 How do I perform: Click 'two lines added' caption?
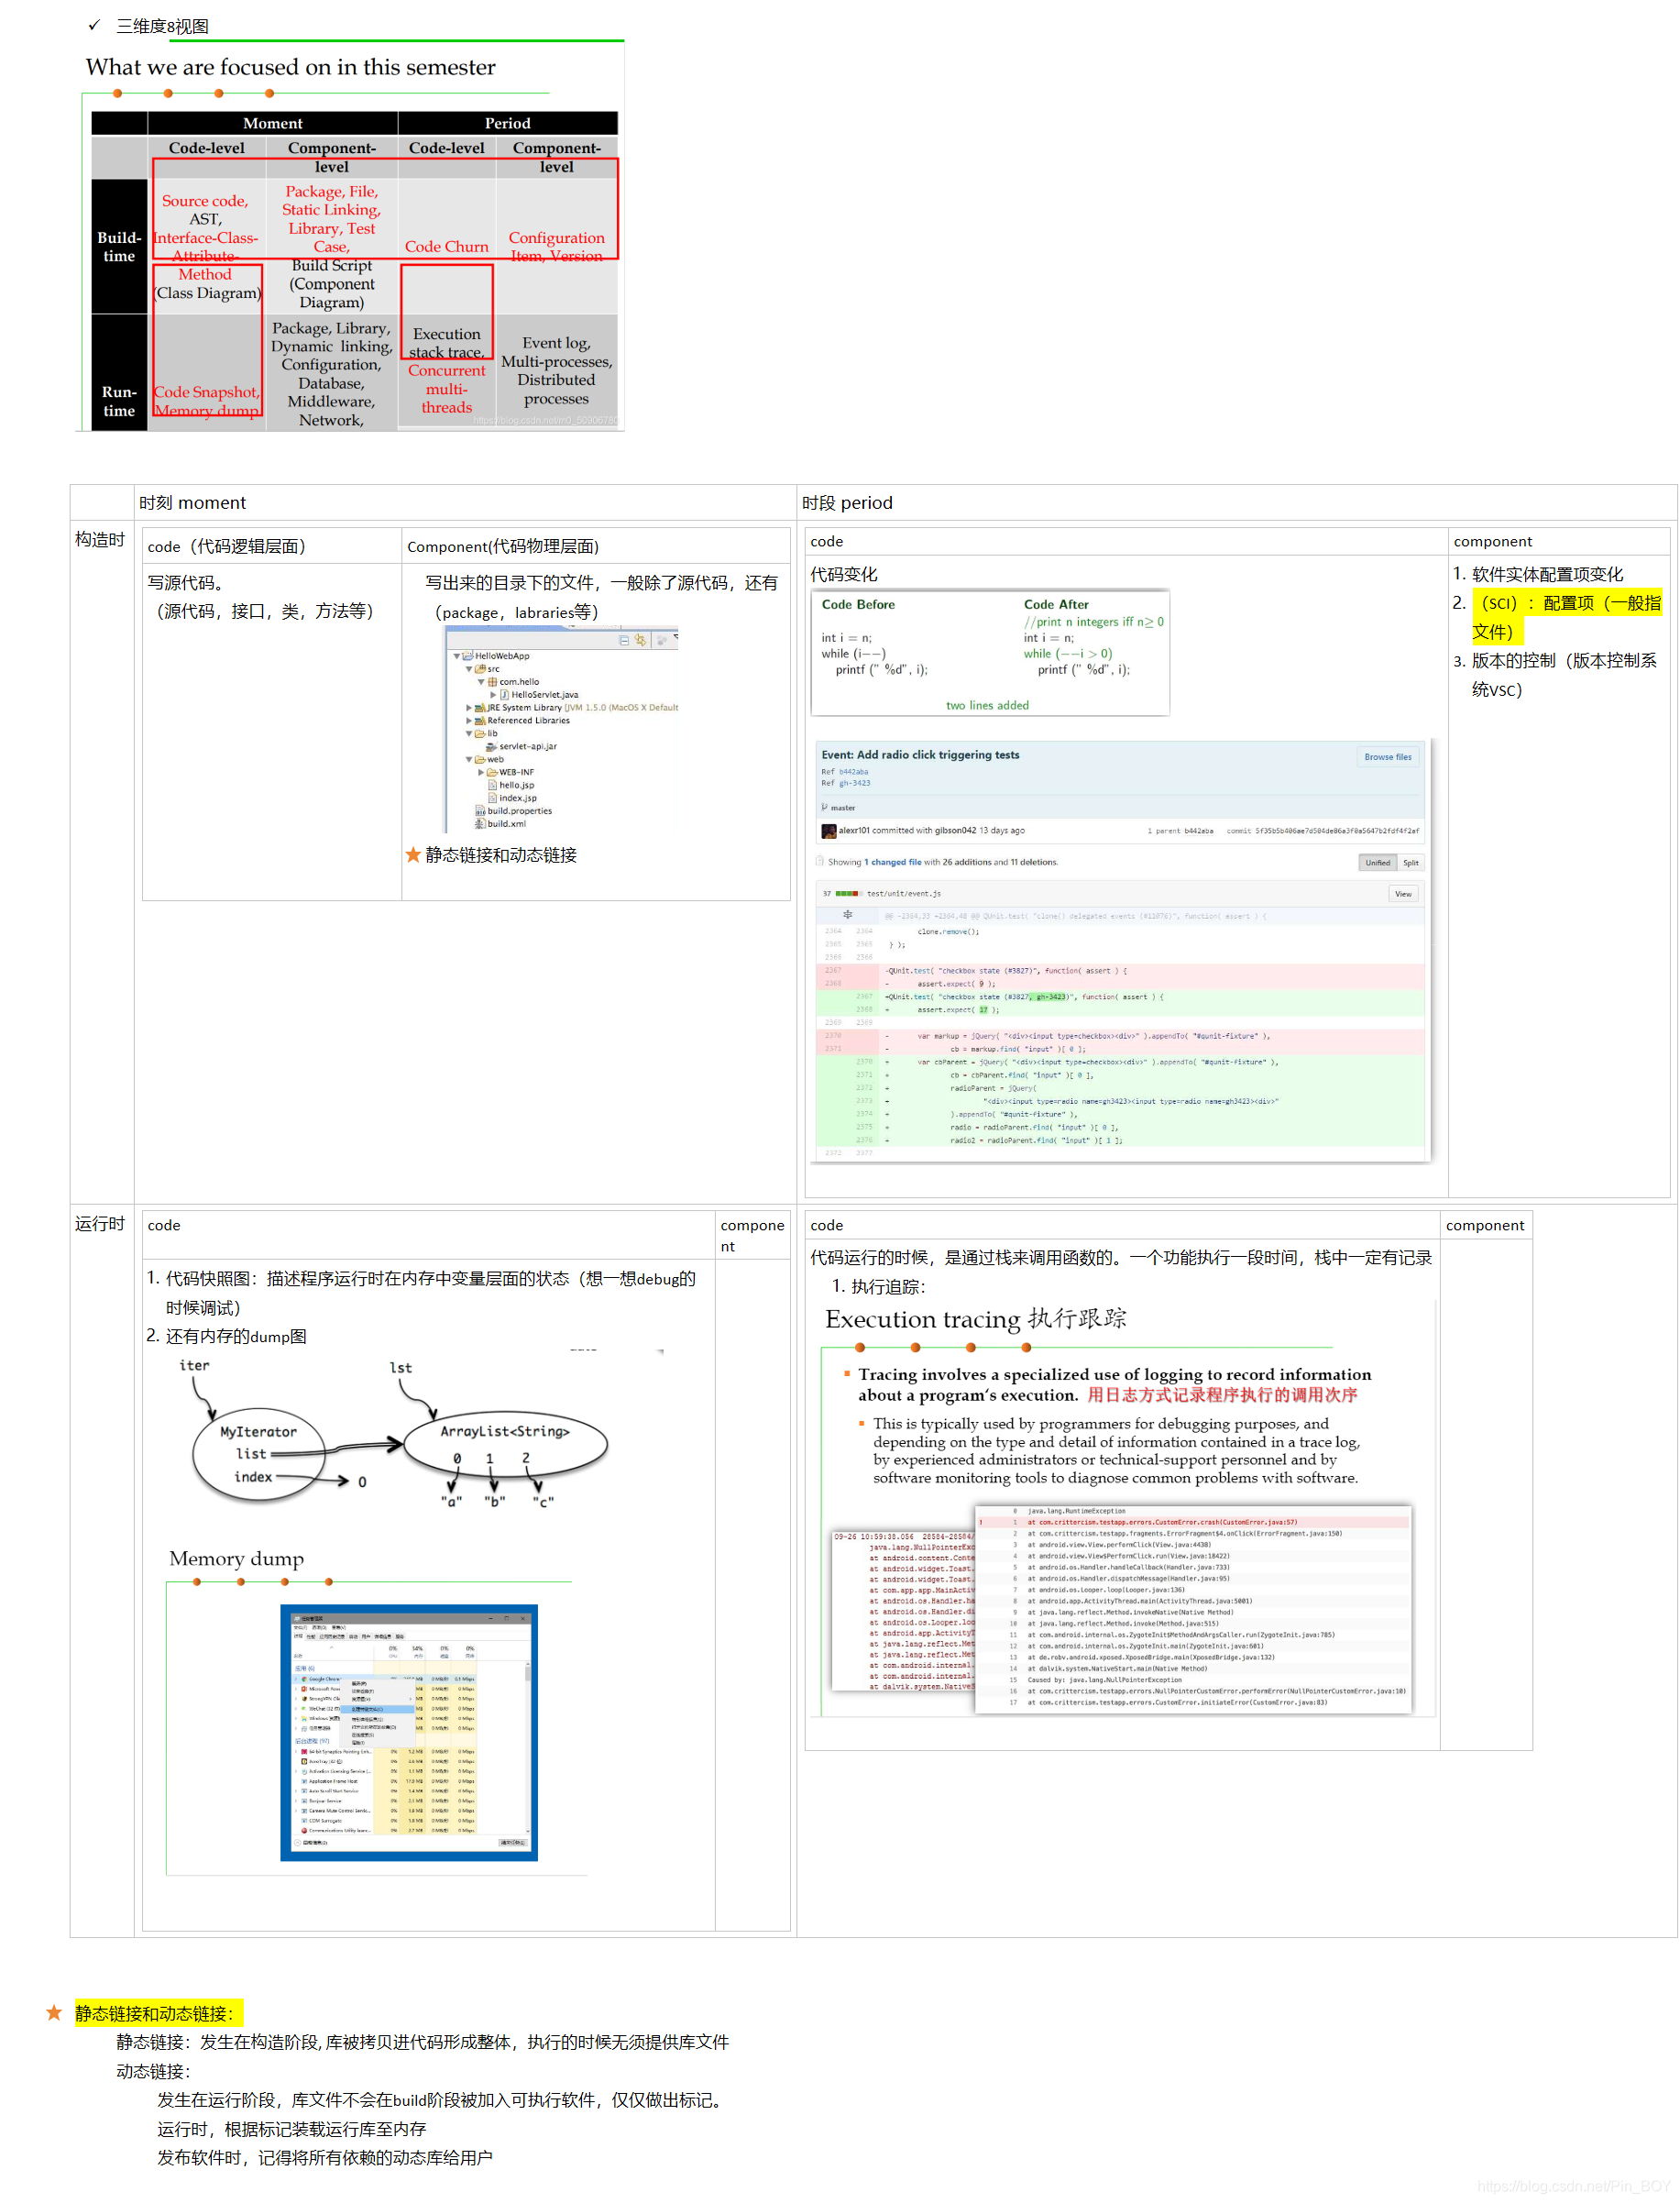coord(987,705)
